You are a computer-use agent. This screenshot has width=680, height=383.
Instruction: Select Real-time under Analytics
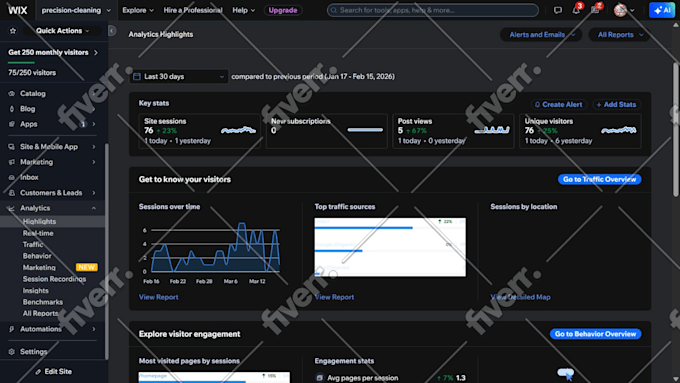pos(38,233)
